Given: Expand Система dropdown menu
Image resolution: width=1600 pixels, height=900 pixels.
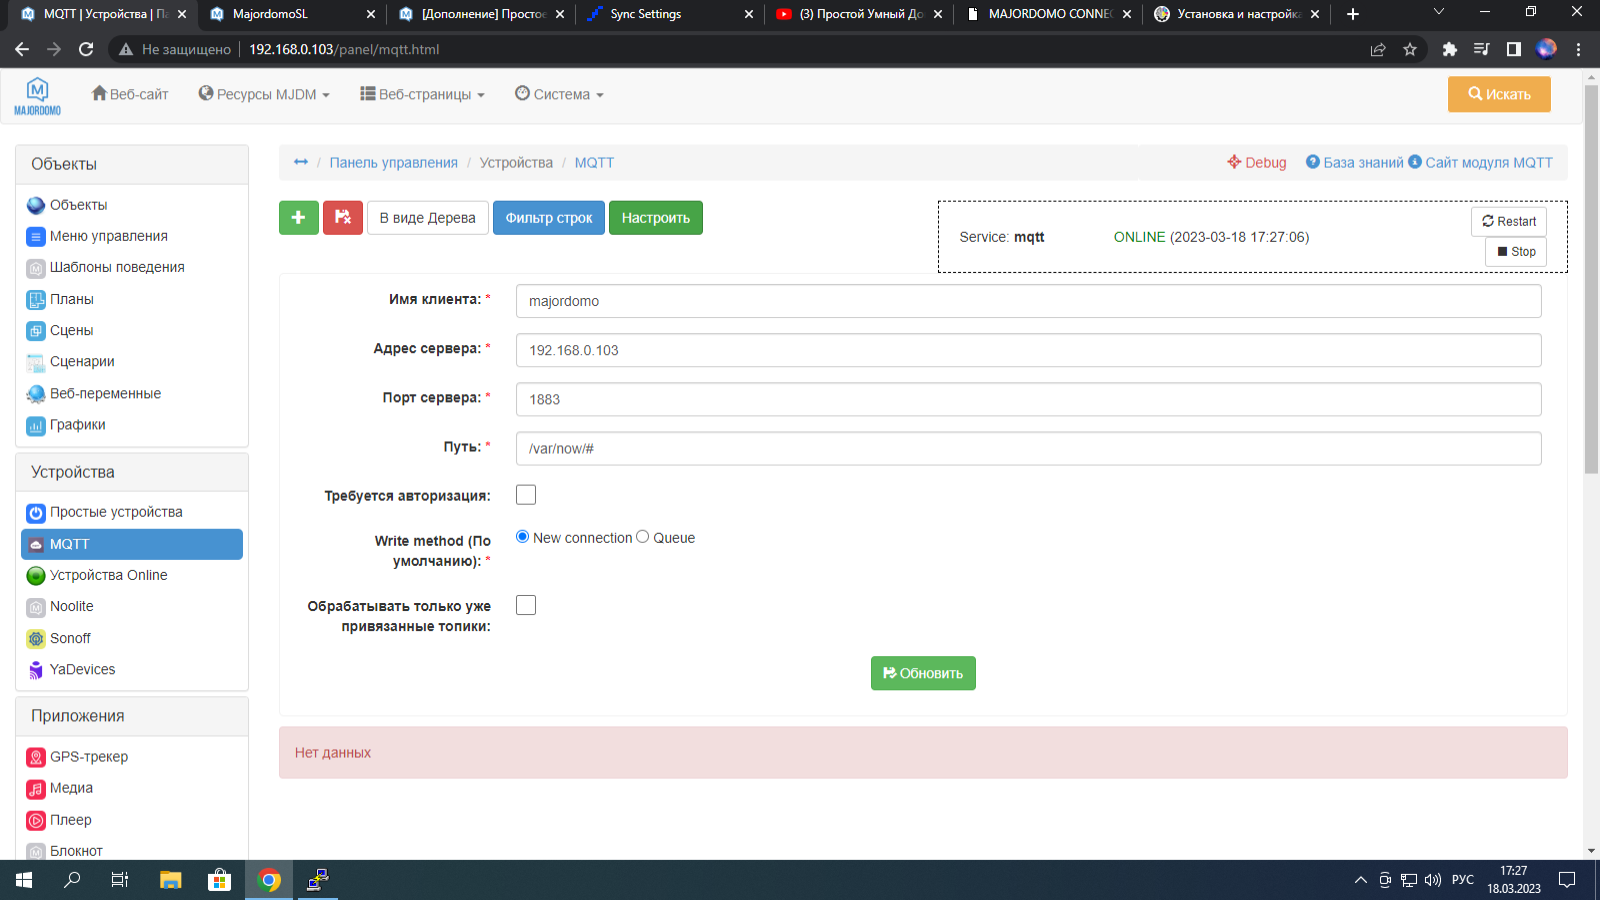Looking at the screenshot, I should 559,94.
